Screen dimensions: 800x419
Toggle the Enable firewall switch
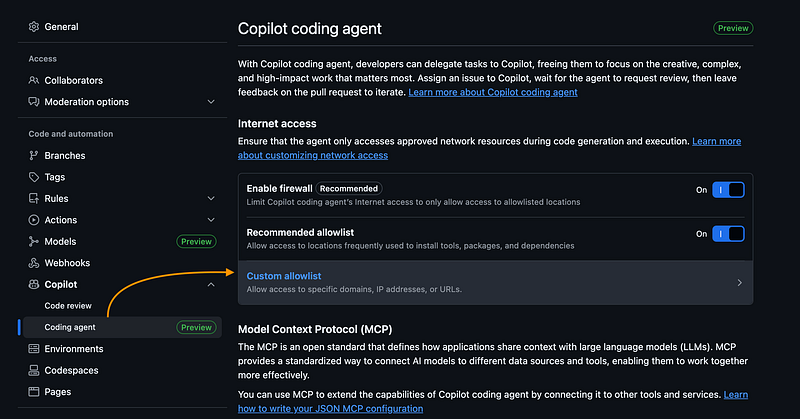pos(728,190)
